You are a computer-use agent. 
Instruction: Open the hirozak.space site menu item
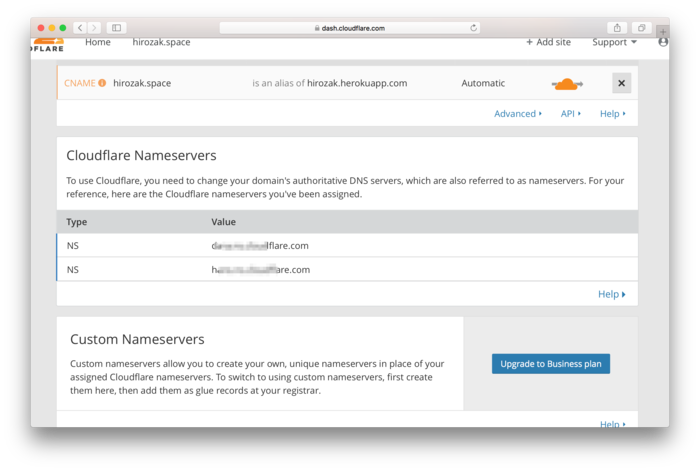161,42
